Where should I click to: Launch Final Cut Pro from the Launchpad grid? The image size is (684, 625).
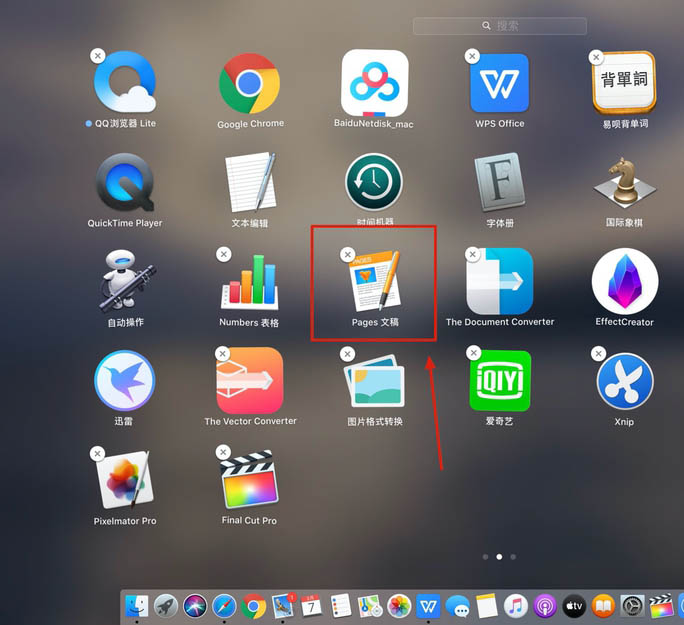[250, 480]
